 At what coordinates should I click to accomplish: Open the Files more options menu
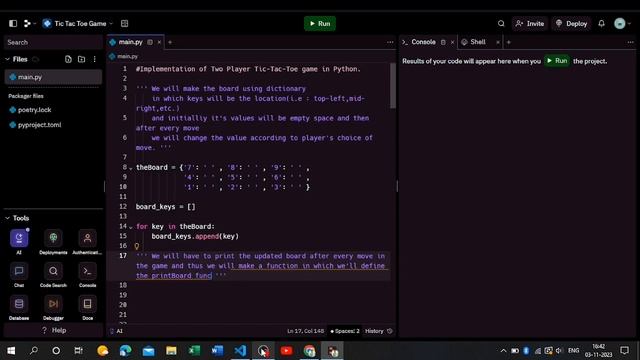pyautogui.click(x=95, y=59)
